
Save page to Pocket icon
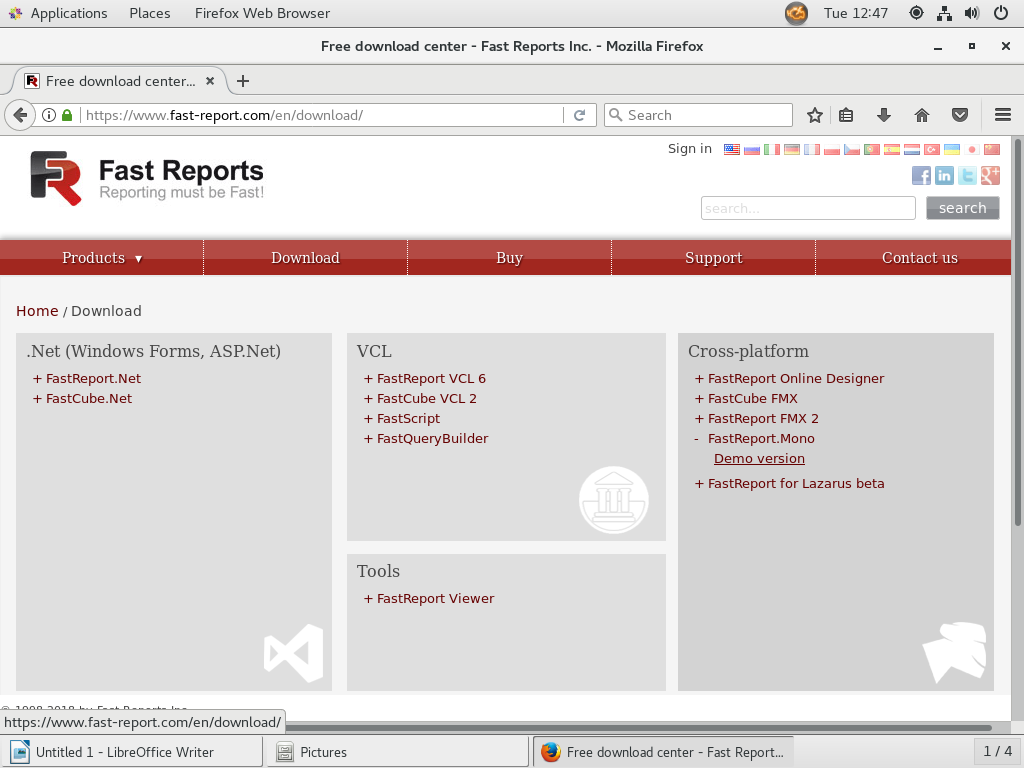(959, 116)
